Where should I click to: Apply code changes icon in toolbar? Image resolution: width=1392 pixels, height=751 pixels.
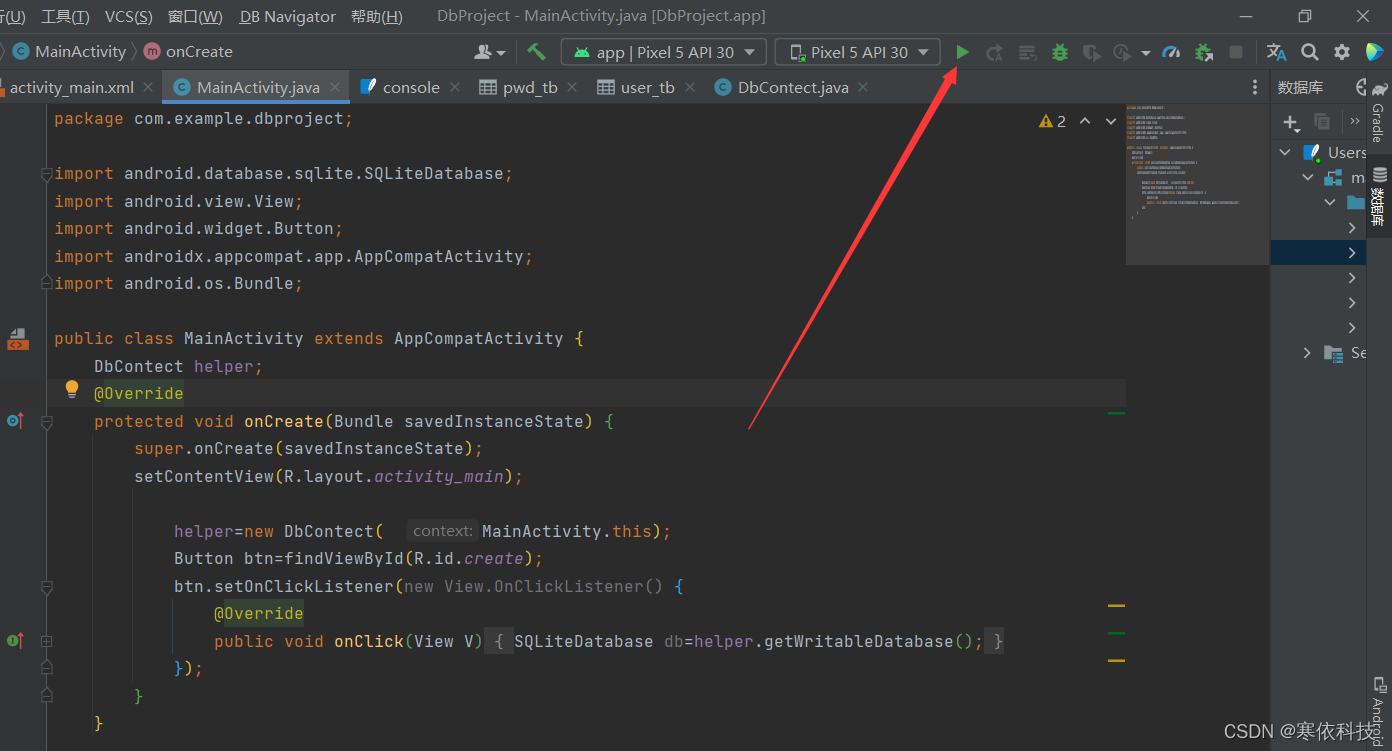click(x=1027, y=52)
